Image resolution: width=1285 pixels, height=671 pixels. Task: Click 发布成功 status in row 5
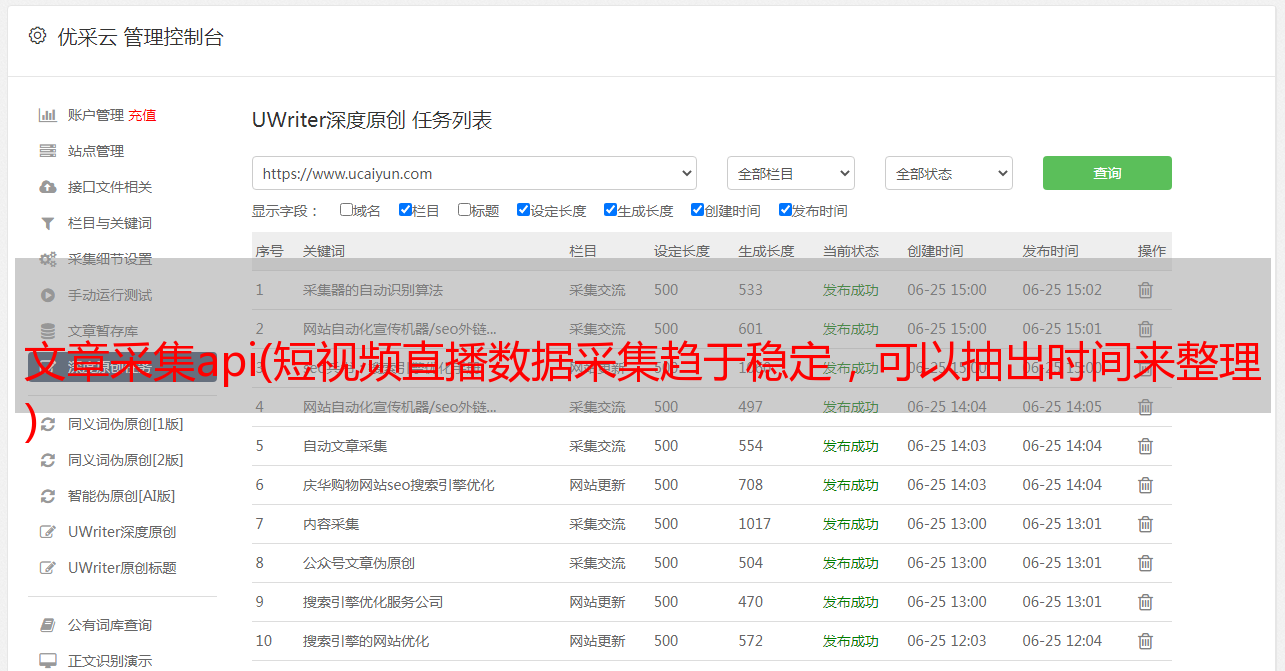[x=851, y=446]
